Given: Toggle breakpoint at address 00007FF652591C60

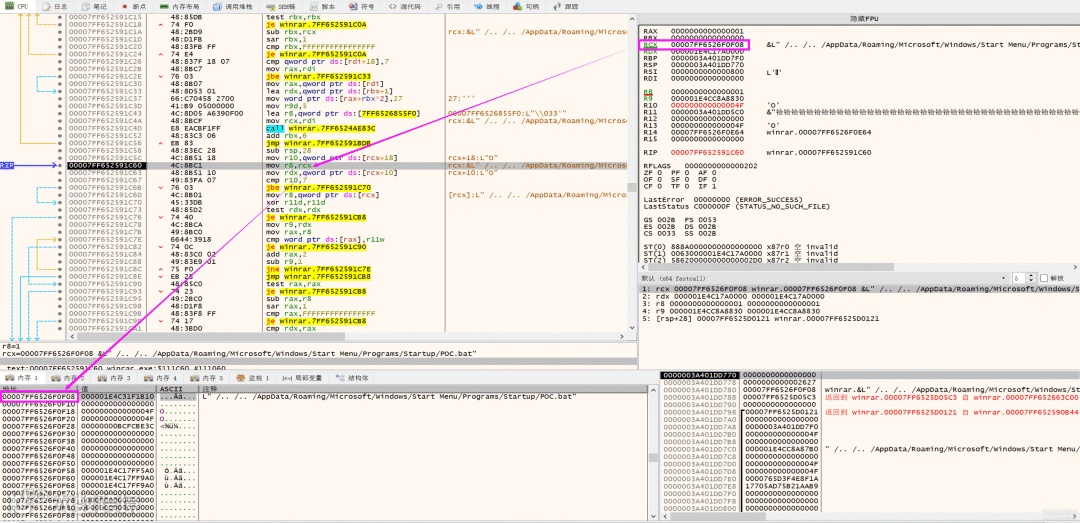Looking at the screenshot, I should (62, 166).
